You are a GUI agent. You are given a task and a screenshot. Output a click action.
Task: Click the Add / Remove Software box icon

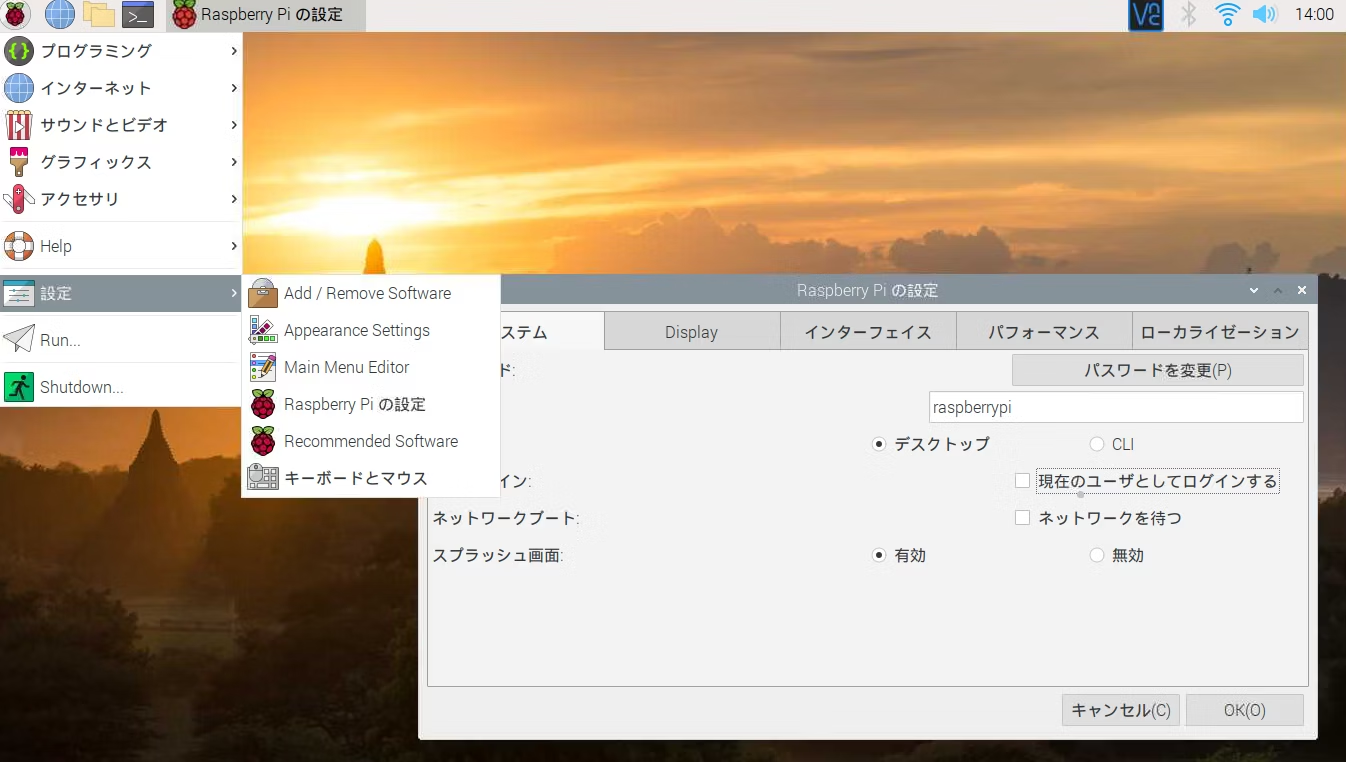[263, 293]
